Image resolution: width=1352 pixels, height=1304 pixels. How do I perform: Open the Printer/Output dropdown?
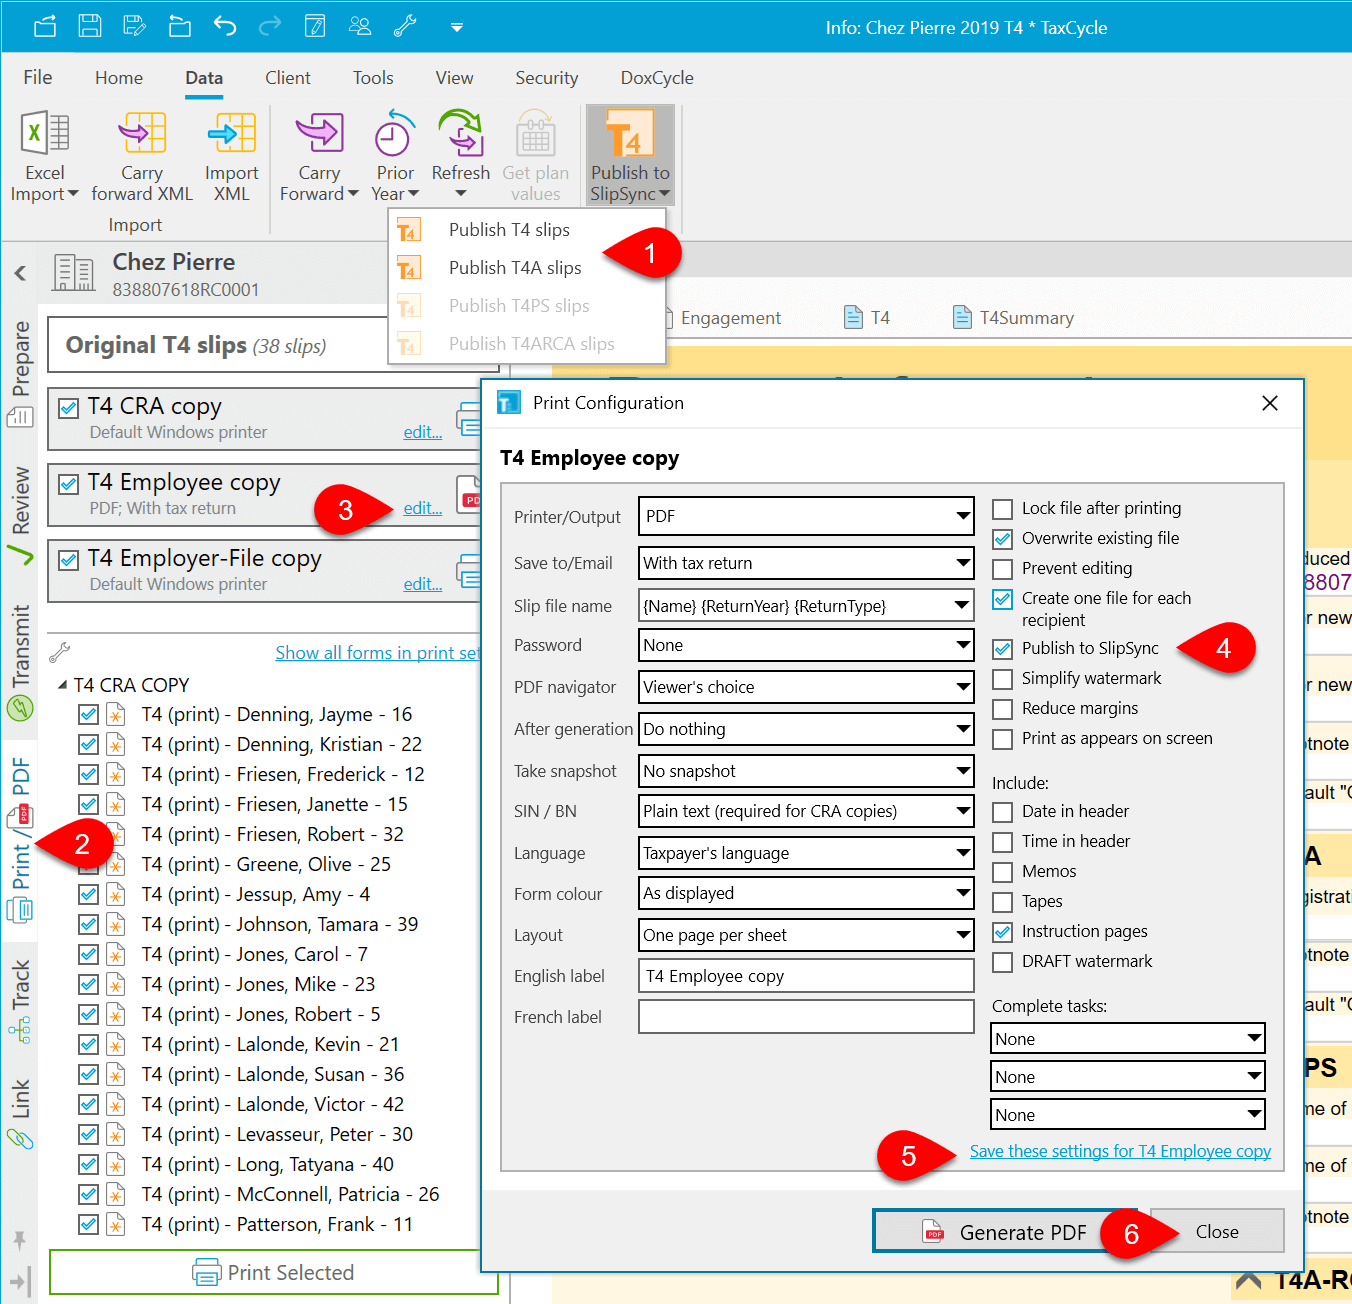[x=806, y=516]
